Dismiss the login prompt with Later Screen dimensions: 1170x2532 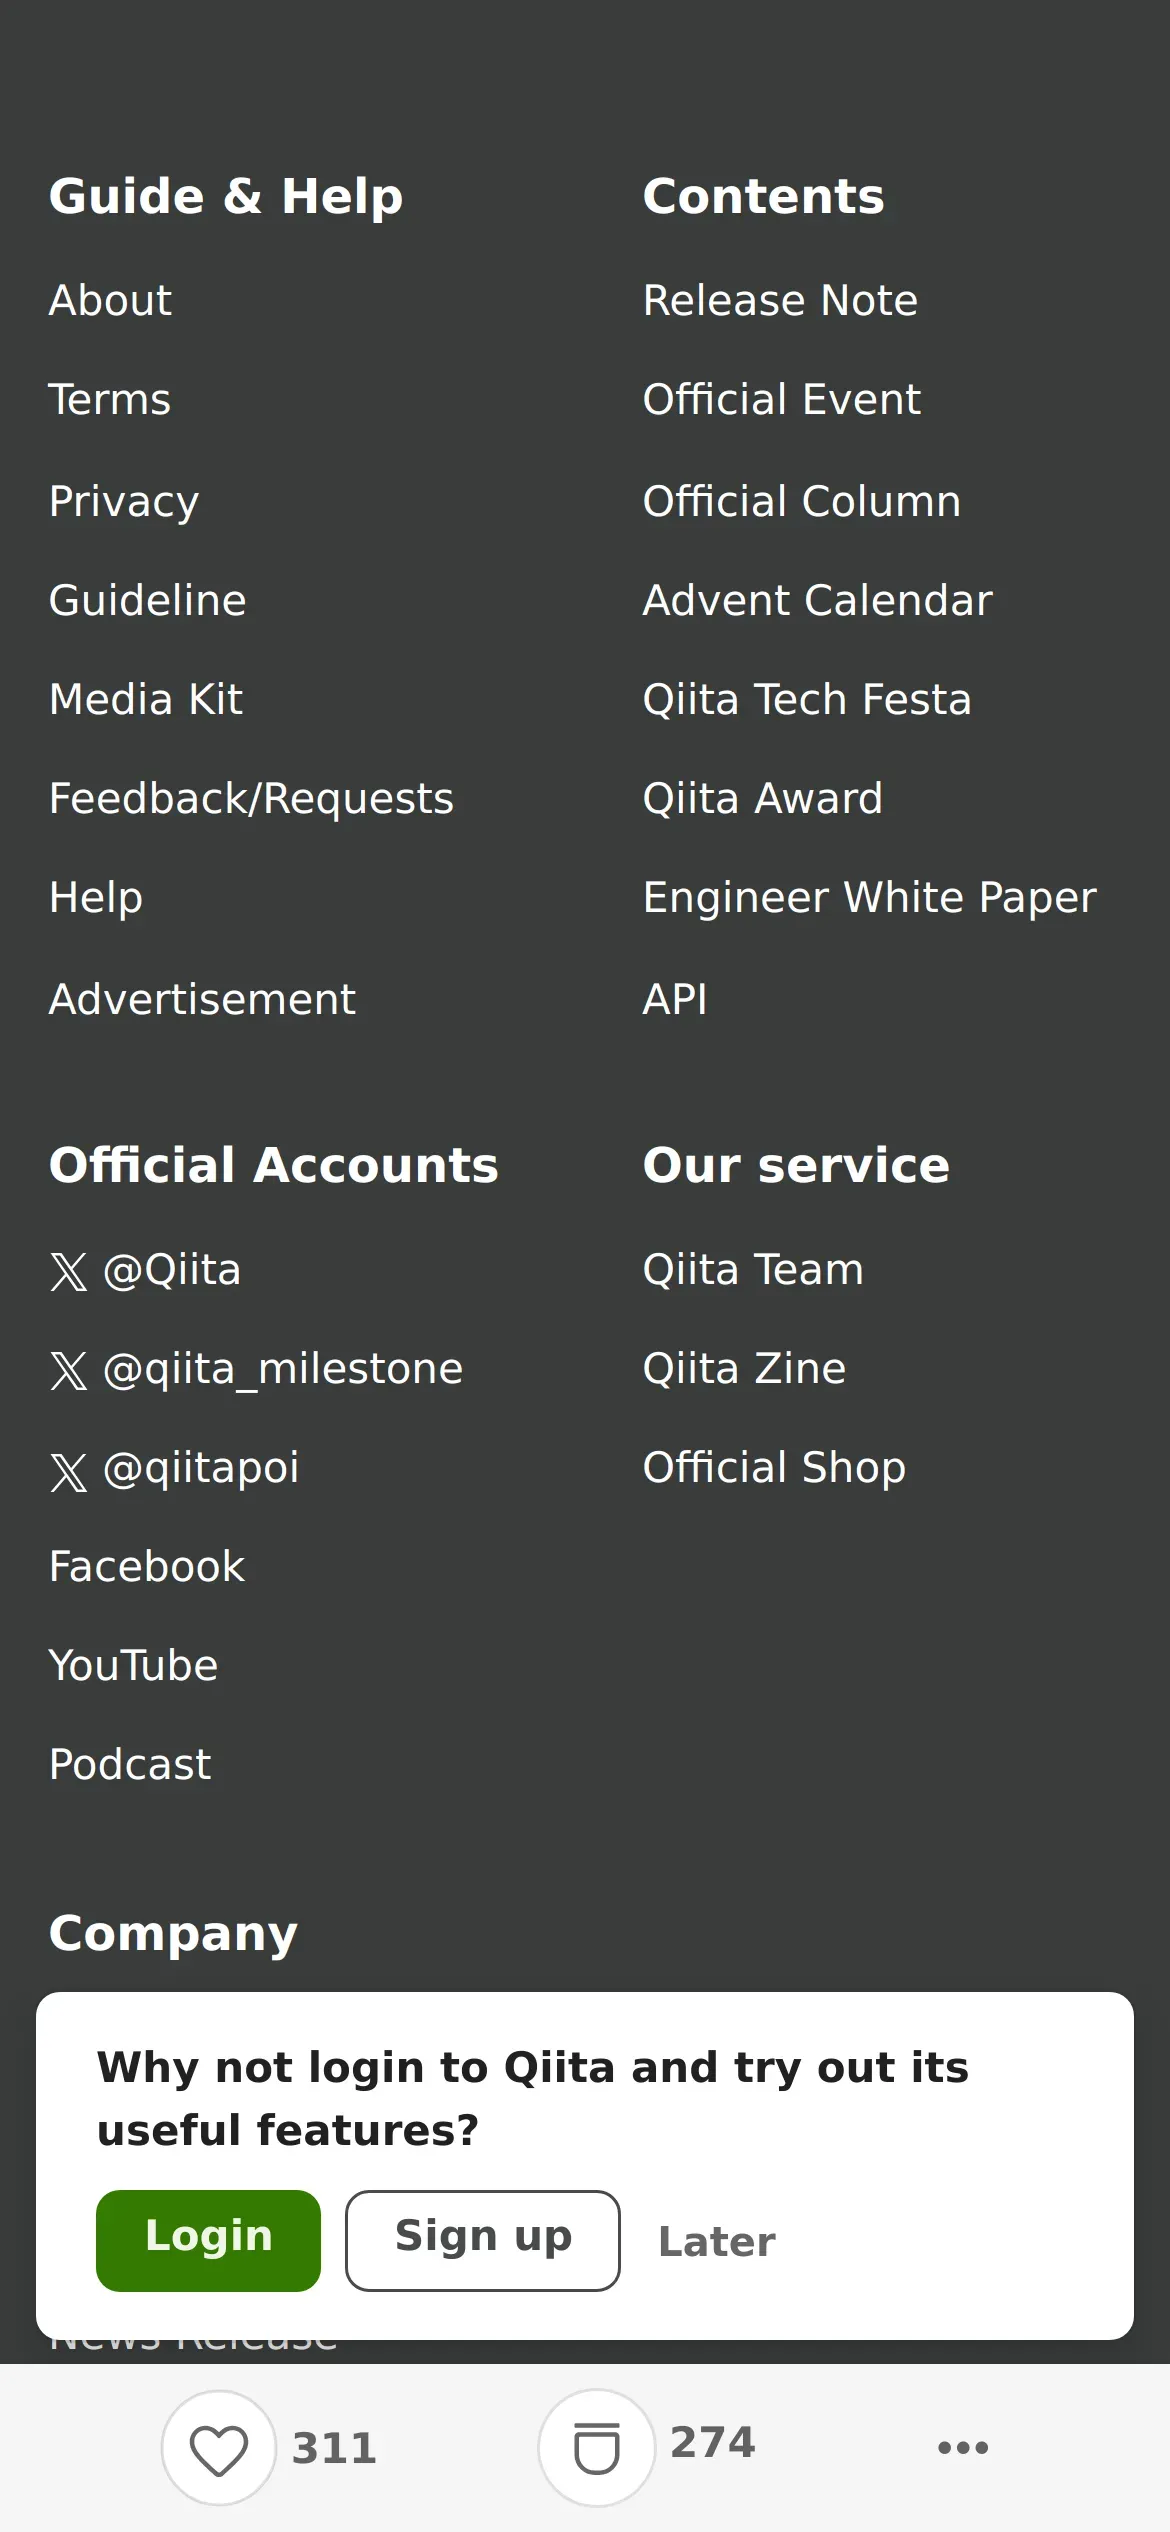[716, 2242]
